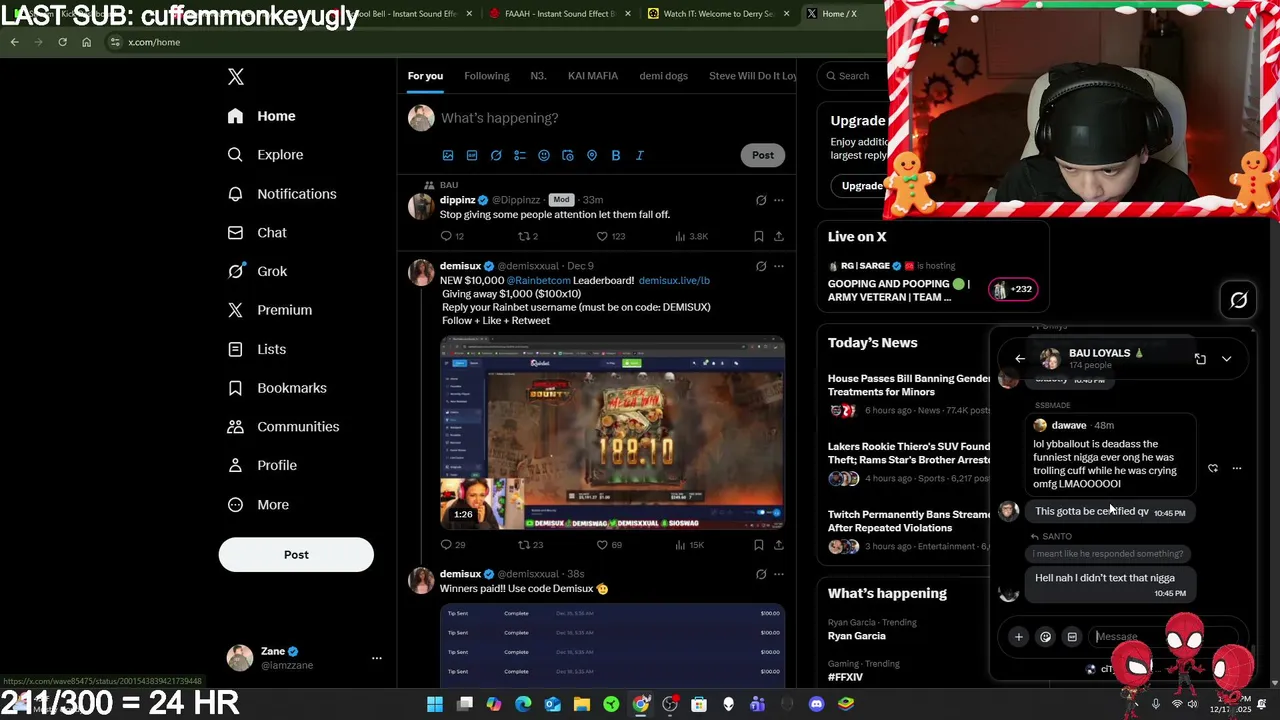Add media image to the new post
This screenshot has width=1280, height=720.
pos(448,155)
